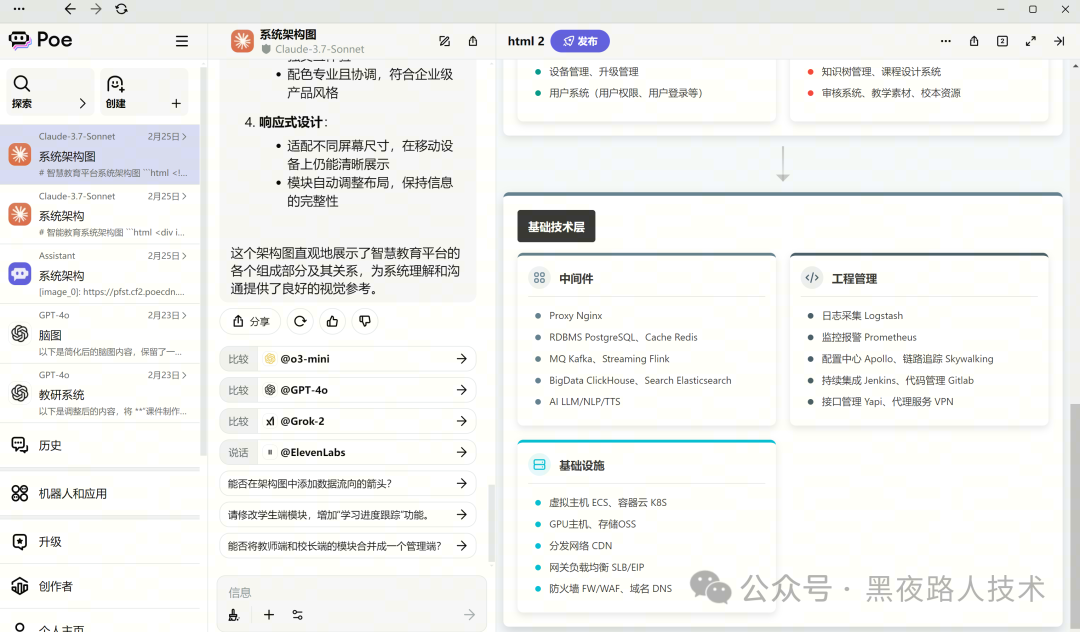Screen dimensions: 1080x632
Task: Like the response with thumbs up
Action: point(333,322)
